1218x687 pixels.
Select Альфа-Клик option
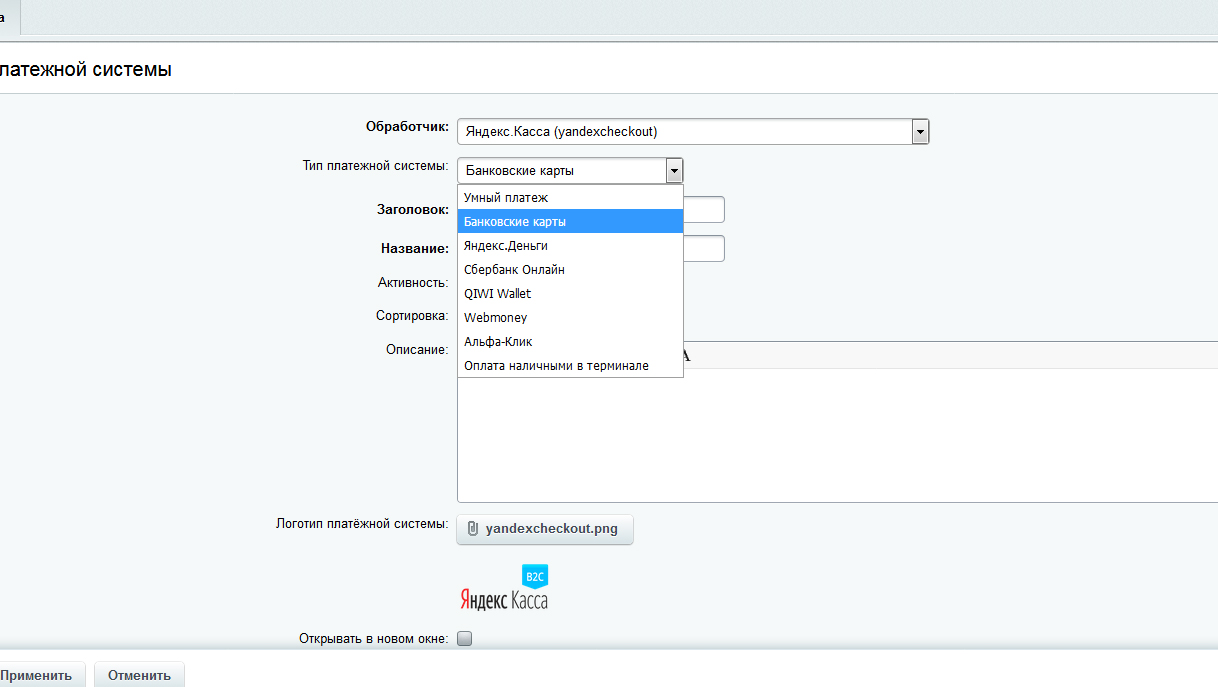pos(570,341)
